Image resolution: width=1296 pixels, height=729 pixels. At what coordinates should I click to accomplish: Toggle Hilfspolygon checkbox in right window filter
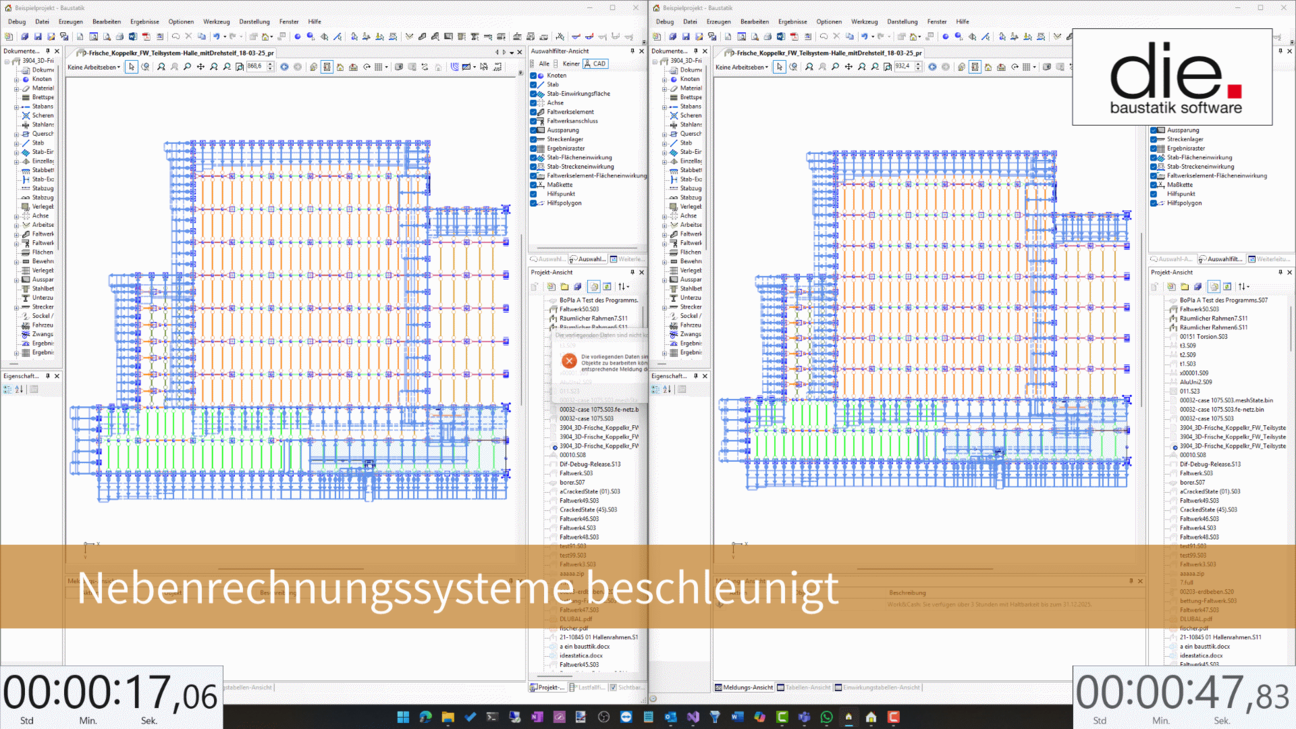coord(1154,203)
